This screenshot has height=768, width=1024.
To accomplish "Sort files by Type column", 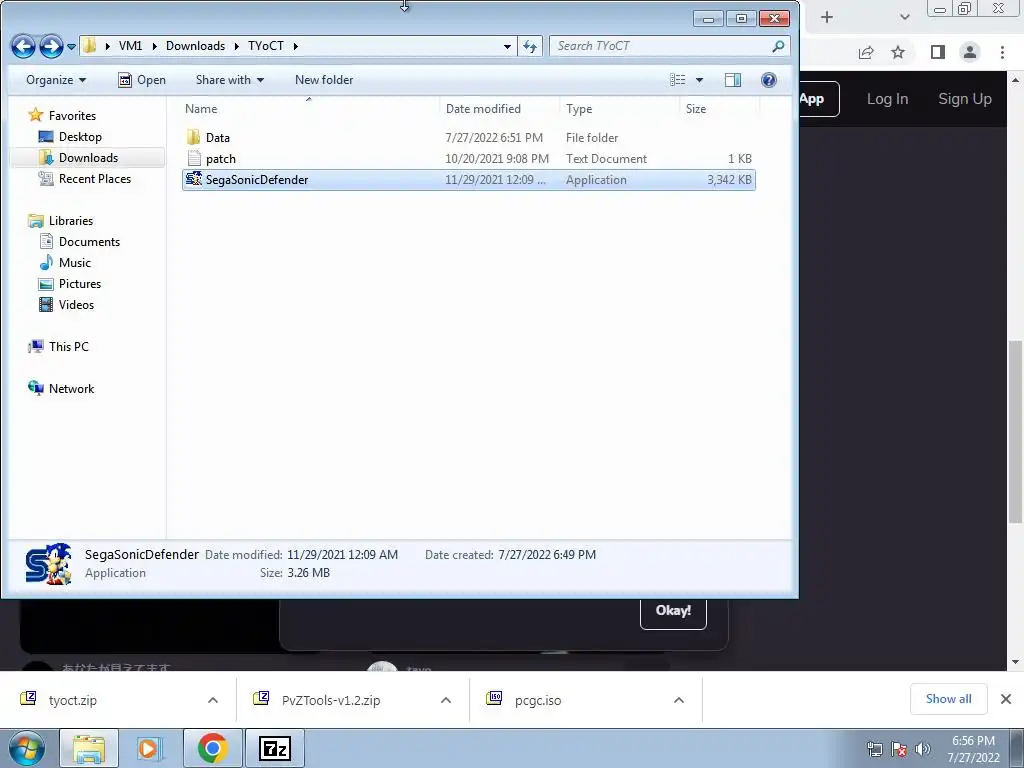I will point(579,108).
